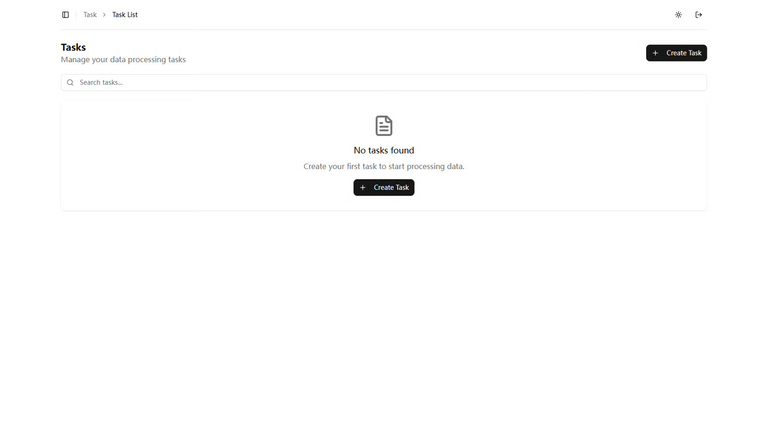768x428 pixels.
Task: Select the Task List breadcrumb item
Action: 125,15
